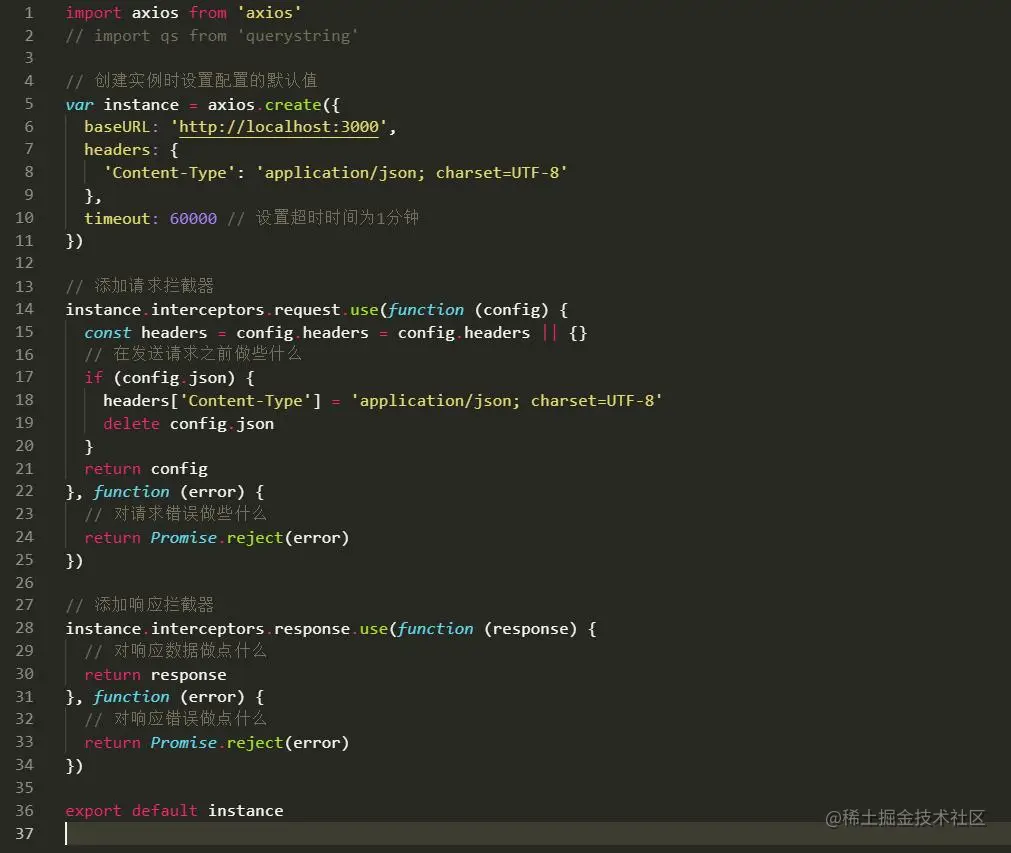Click the 'Content-Type' key on line 18

[x=246, y=401]
